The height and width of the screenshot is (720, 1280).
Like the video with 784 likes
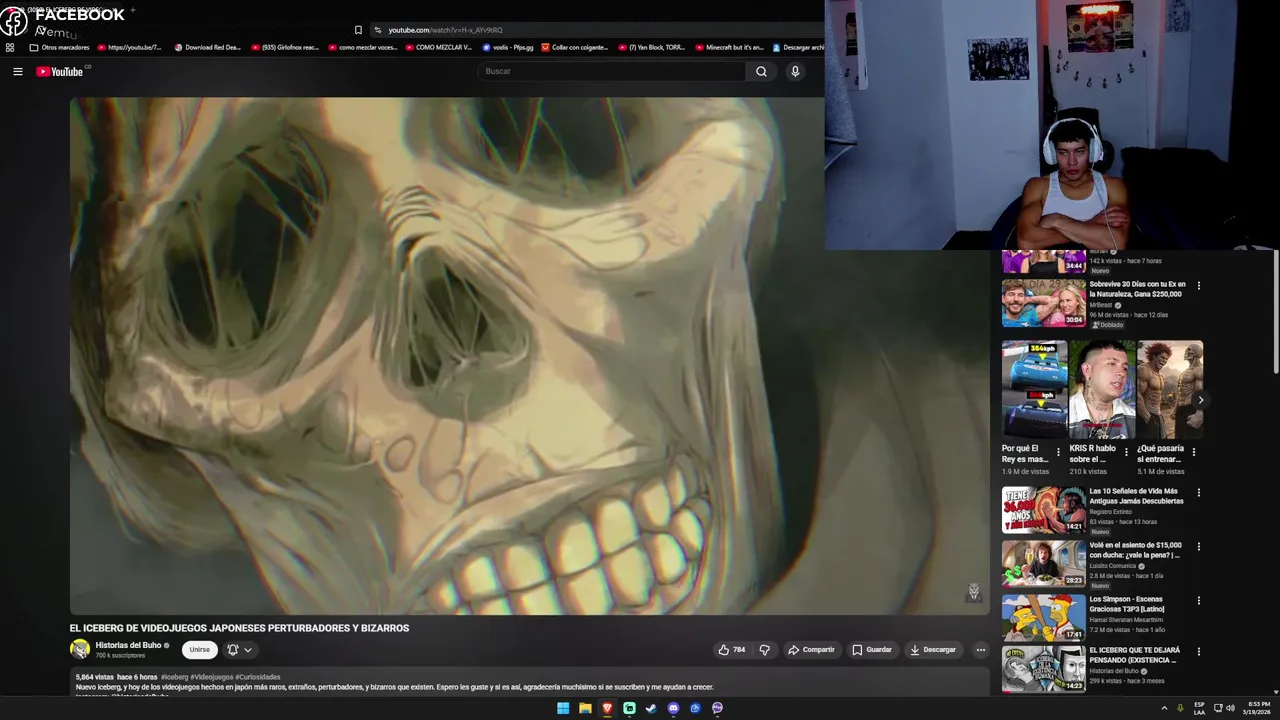pyautogui.click(x=731, y=650)
